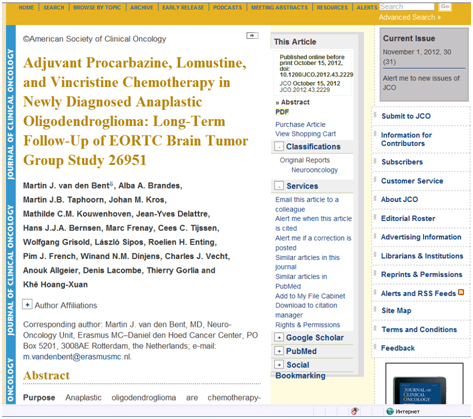473x419 pixels.
Task: Expand the Google Scholar section
Action: coord(279,337)
